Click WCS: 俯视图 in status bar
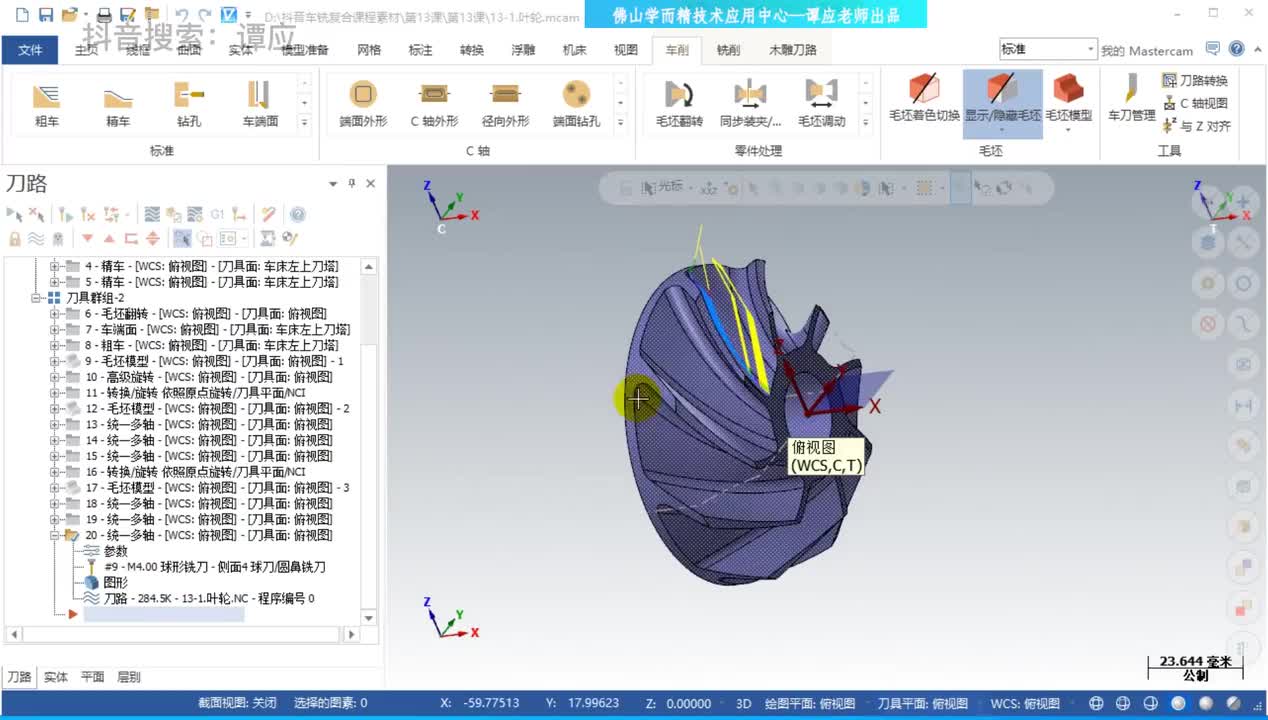The height and width of the screenshot is (720, 1268). 1025,703
